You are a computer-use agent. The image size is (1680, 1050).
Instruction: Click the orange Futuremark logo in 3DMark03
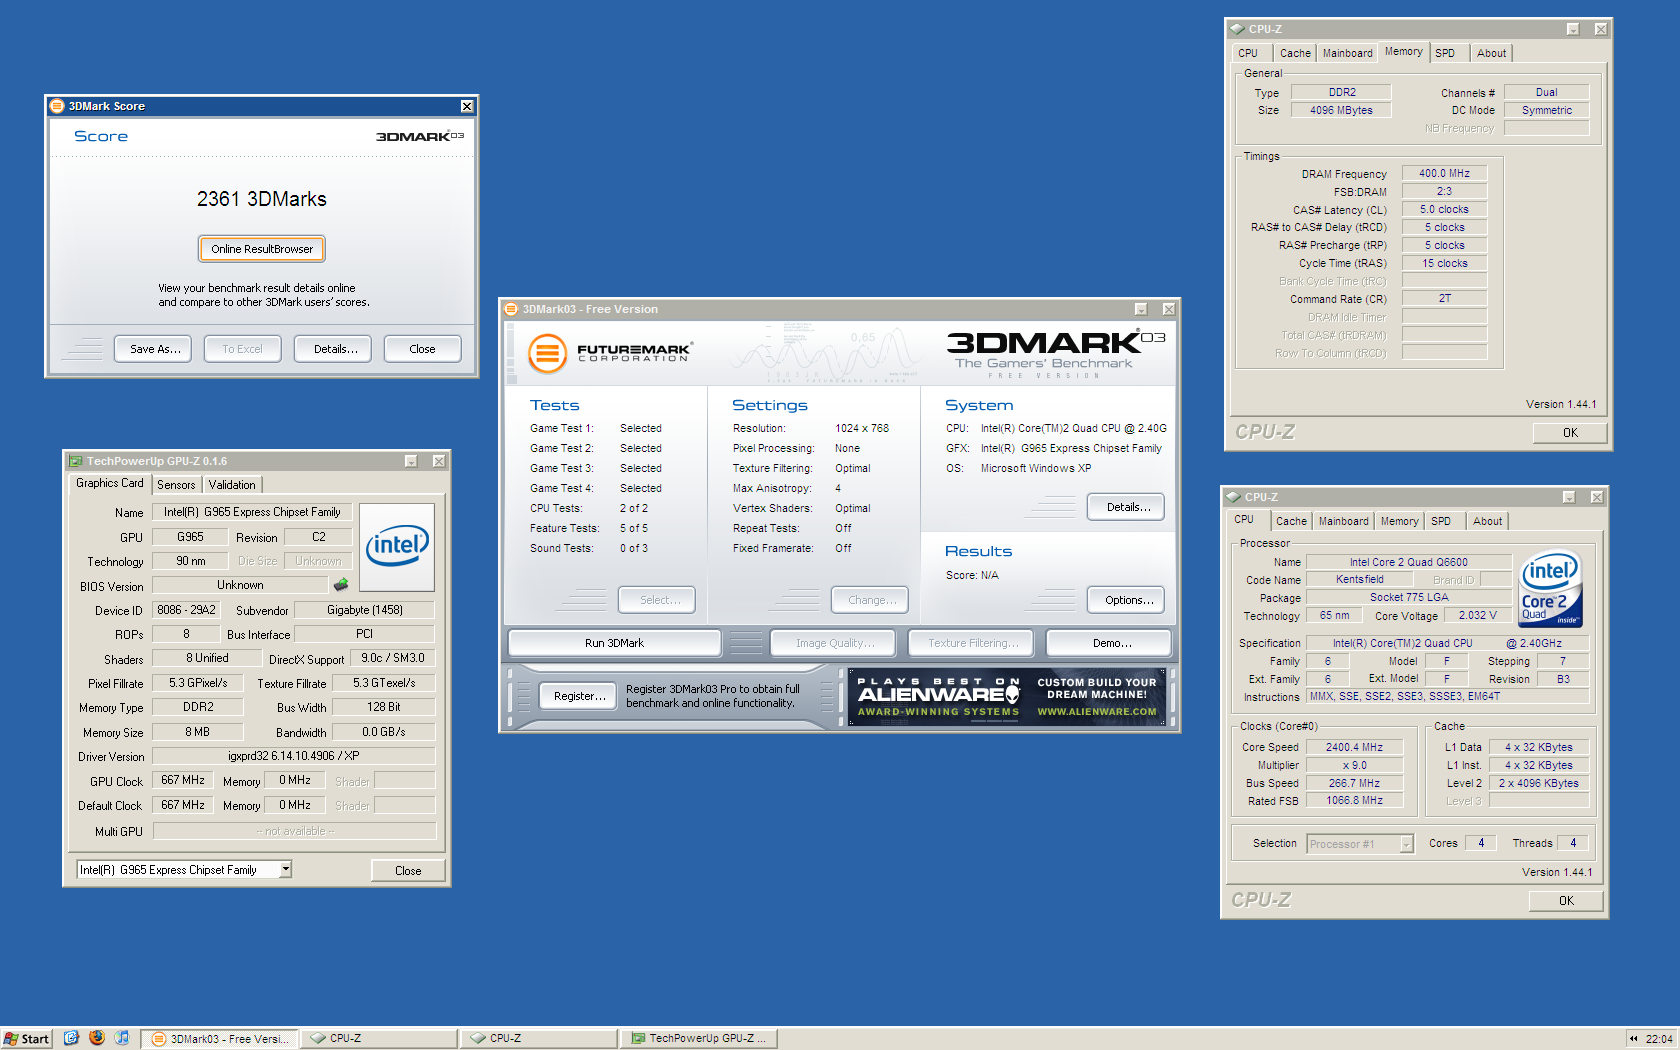pos(547,353)
